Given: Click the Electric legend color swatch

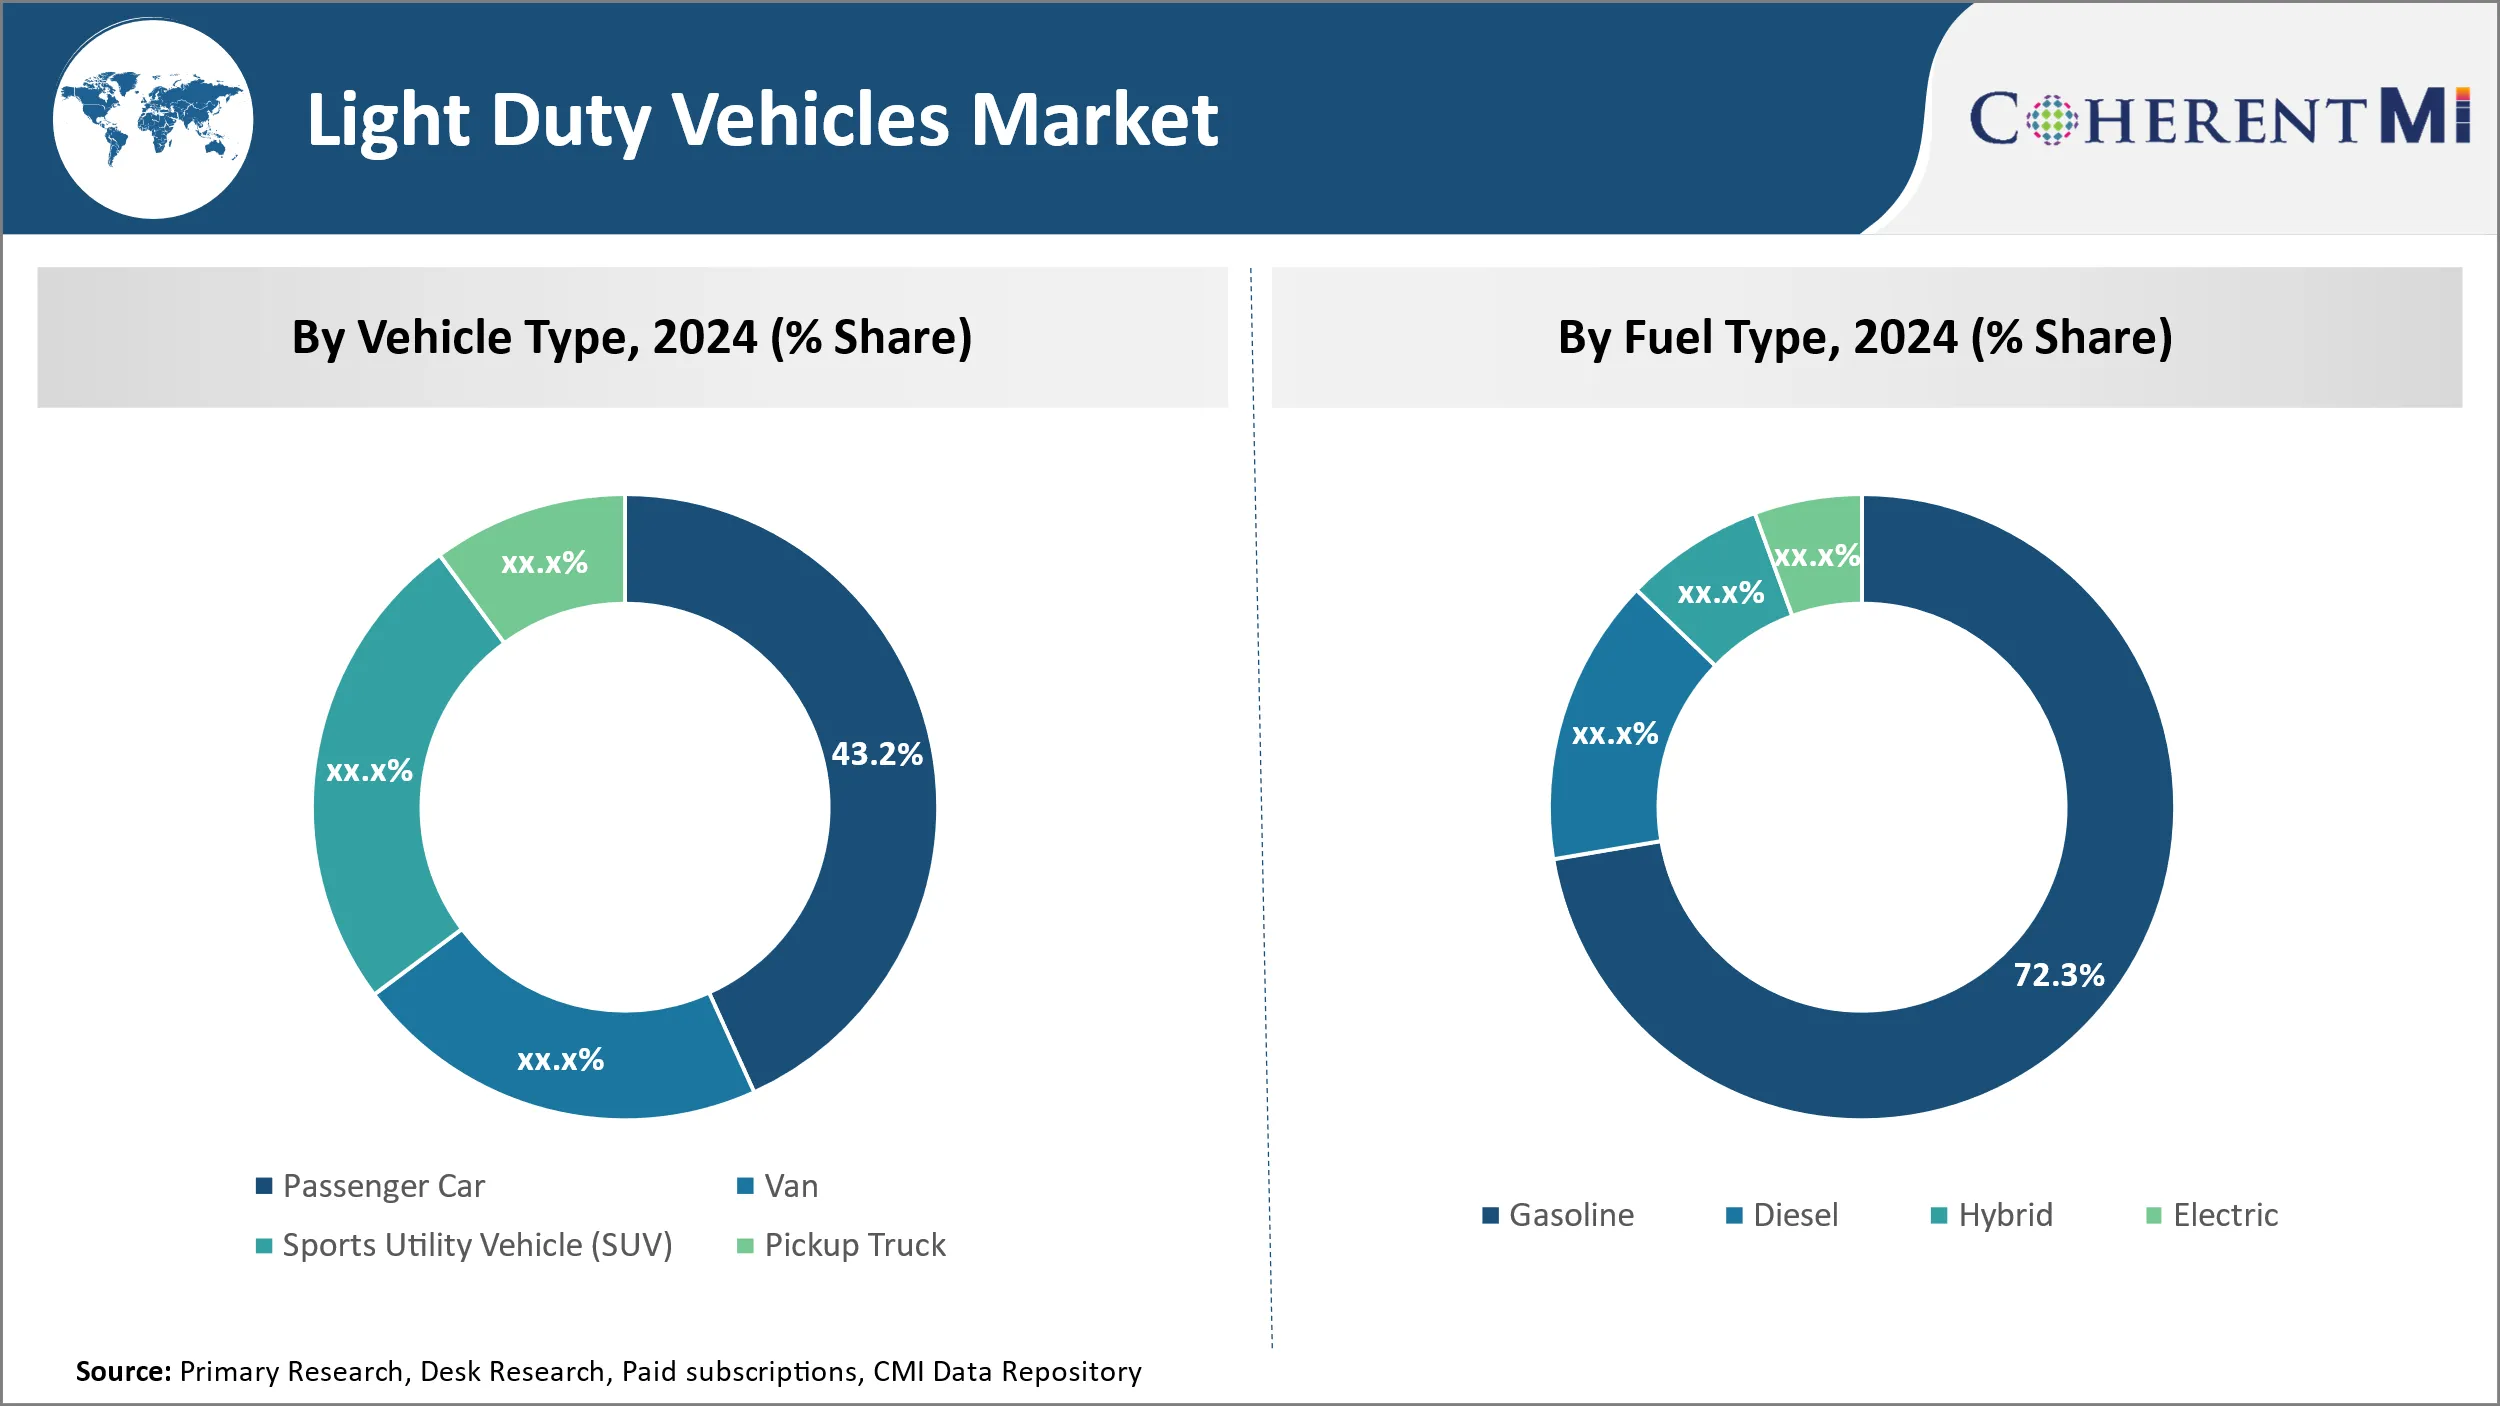Looking at the screenshot, I should [2154, 1215].
